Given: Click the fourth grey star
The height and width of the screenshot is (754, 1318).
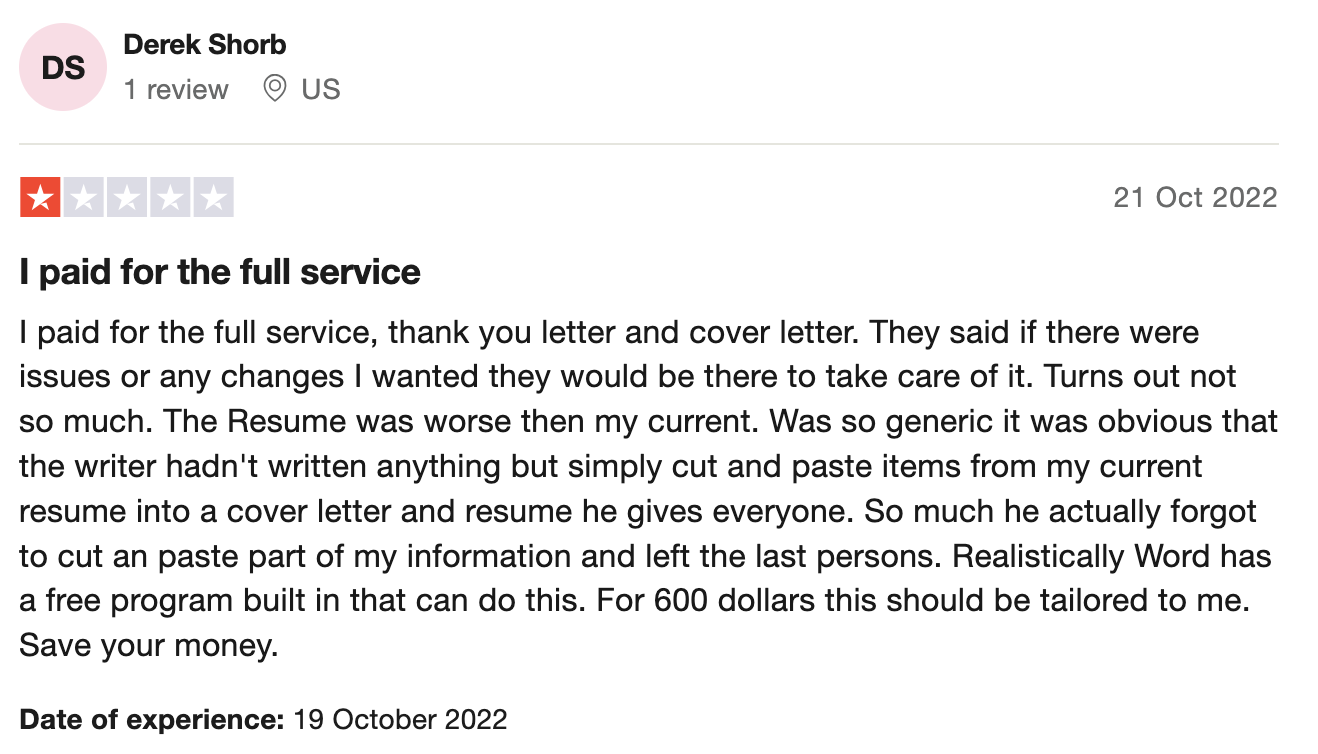Looking at the screenshot, I should (170, 197).
